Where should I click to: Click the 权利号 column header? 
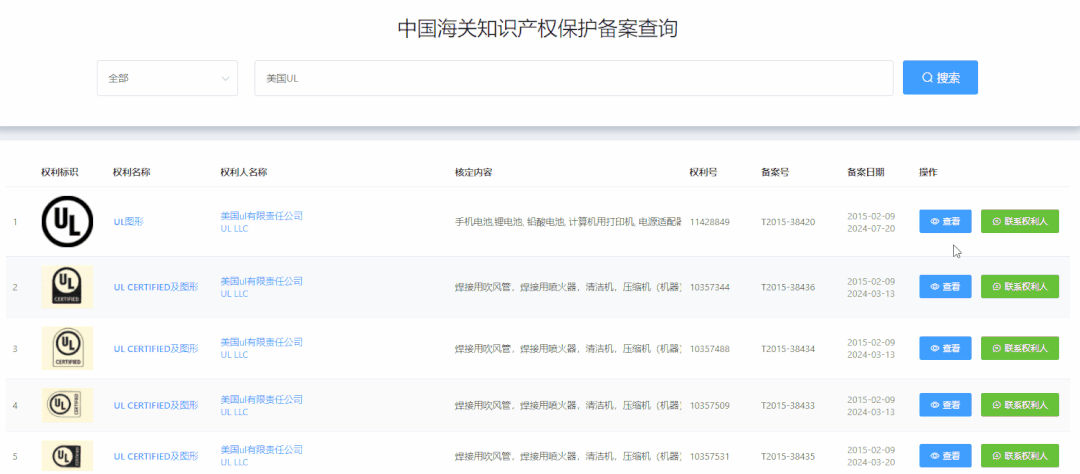[703, 172]
